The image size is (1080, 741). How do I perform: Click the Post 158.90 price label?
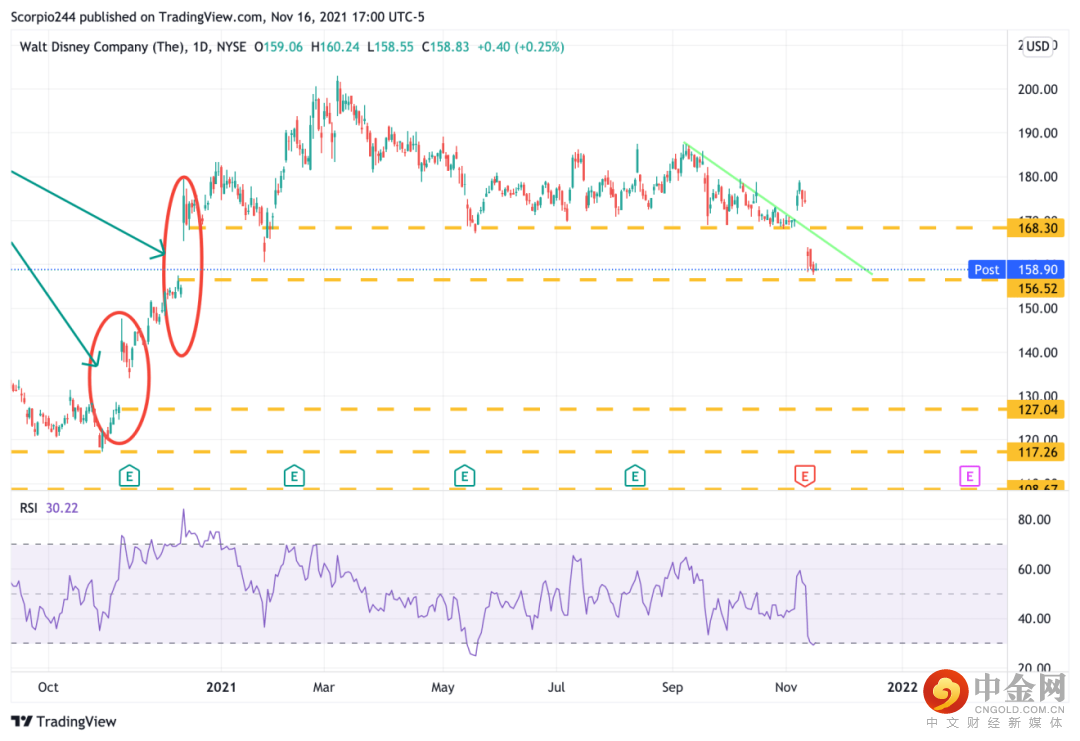click(1016, 269)
